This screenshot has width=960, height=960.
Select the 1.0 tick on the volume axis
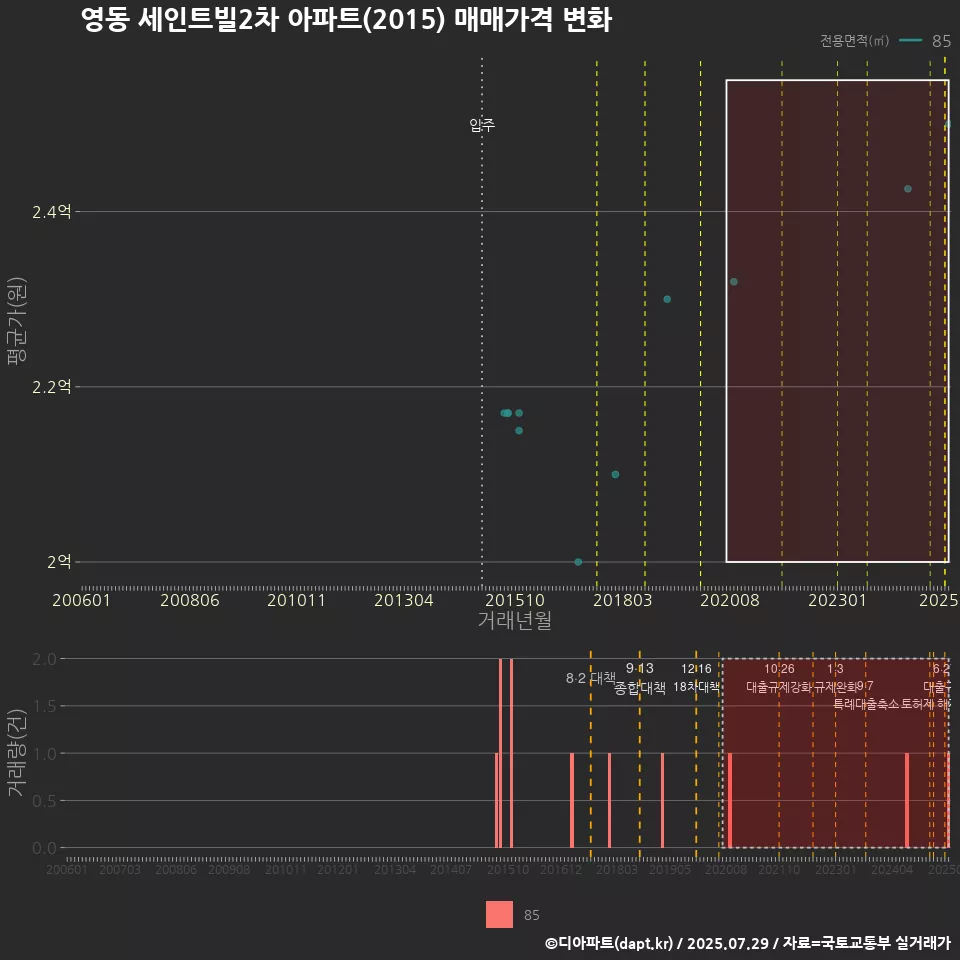click(x=44, y=754)
